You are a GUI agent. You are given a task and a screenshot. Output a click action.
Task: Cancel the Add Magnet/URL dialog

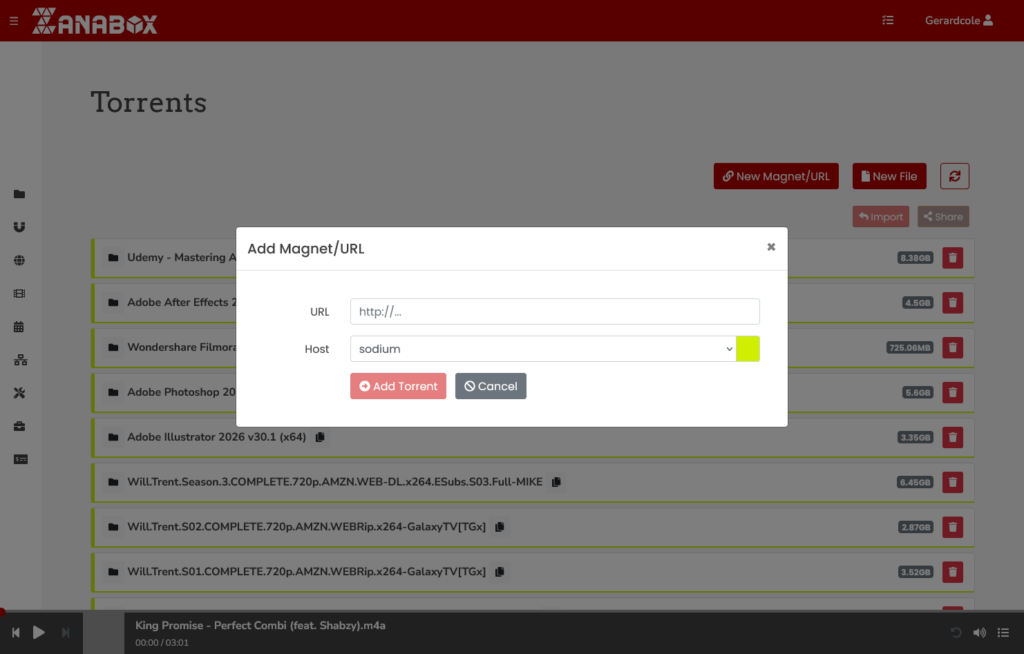tap(490, 385)
